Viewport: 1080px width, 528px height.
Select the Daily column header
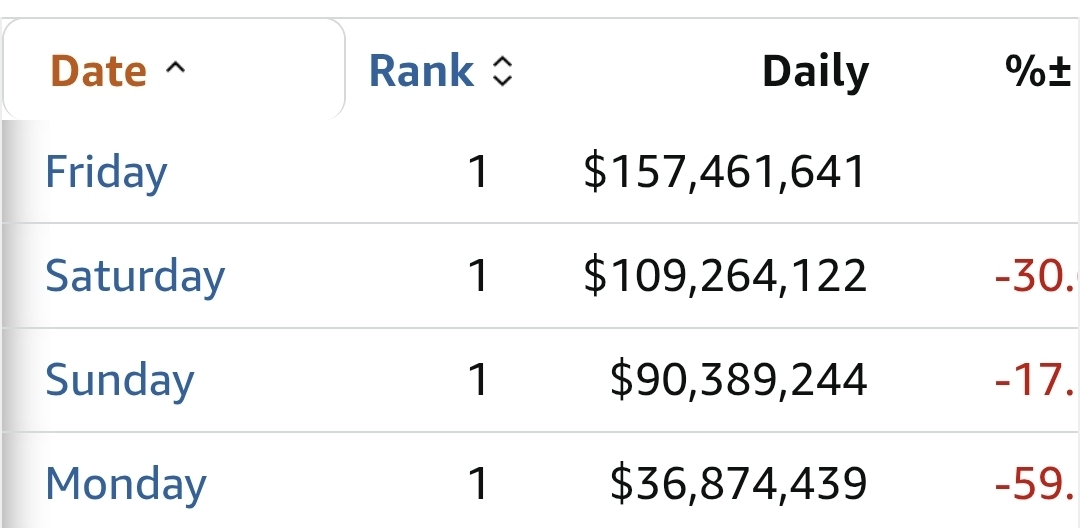pos(816,72)
